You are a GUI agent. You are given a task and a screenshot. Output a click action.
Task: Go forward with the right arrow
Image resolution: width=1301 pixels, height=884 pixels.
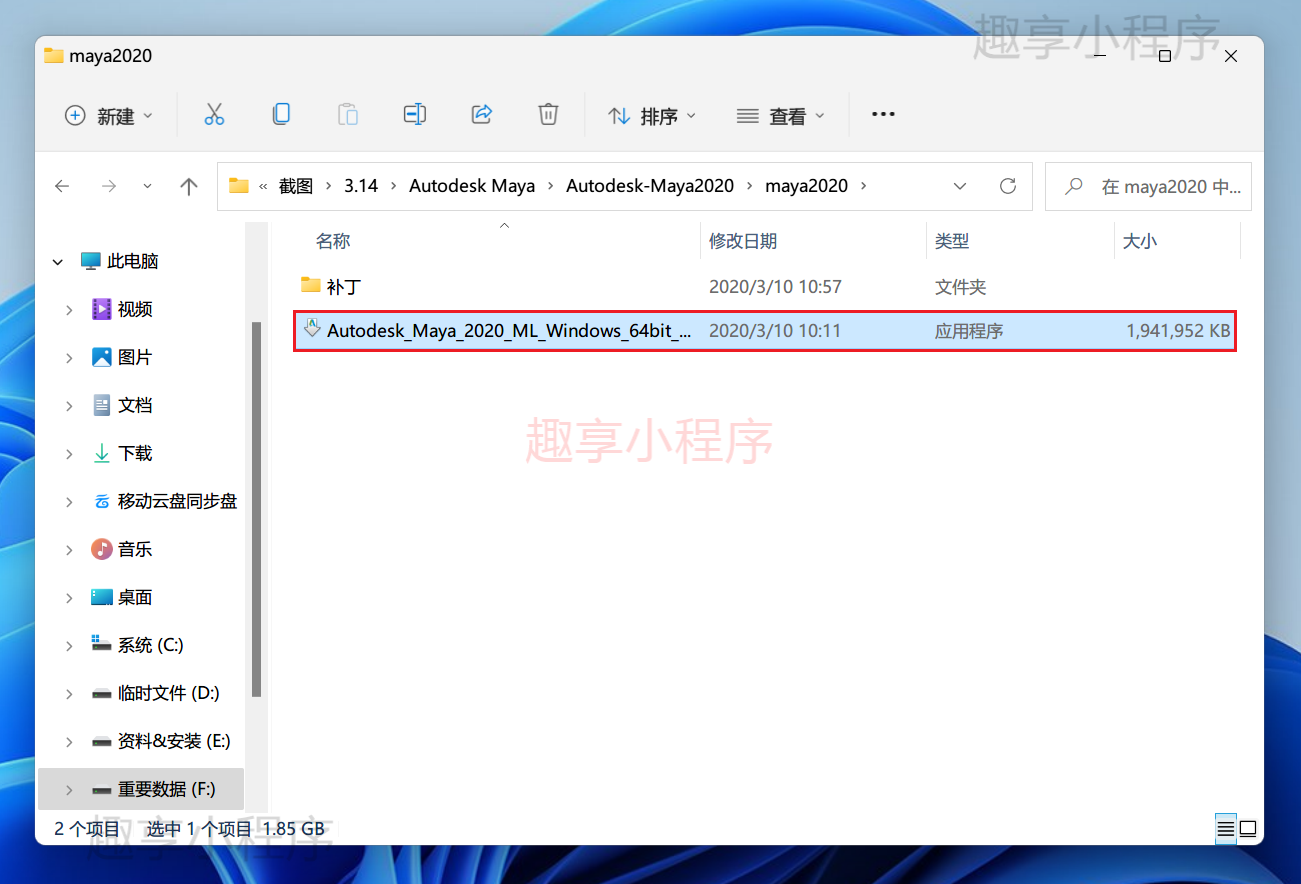[x=109, y=186]
